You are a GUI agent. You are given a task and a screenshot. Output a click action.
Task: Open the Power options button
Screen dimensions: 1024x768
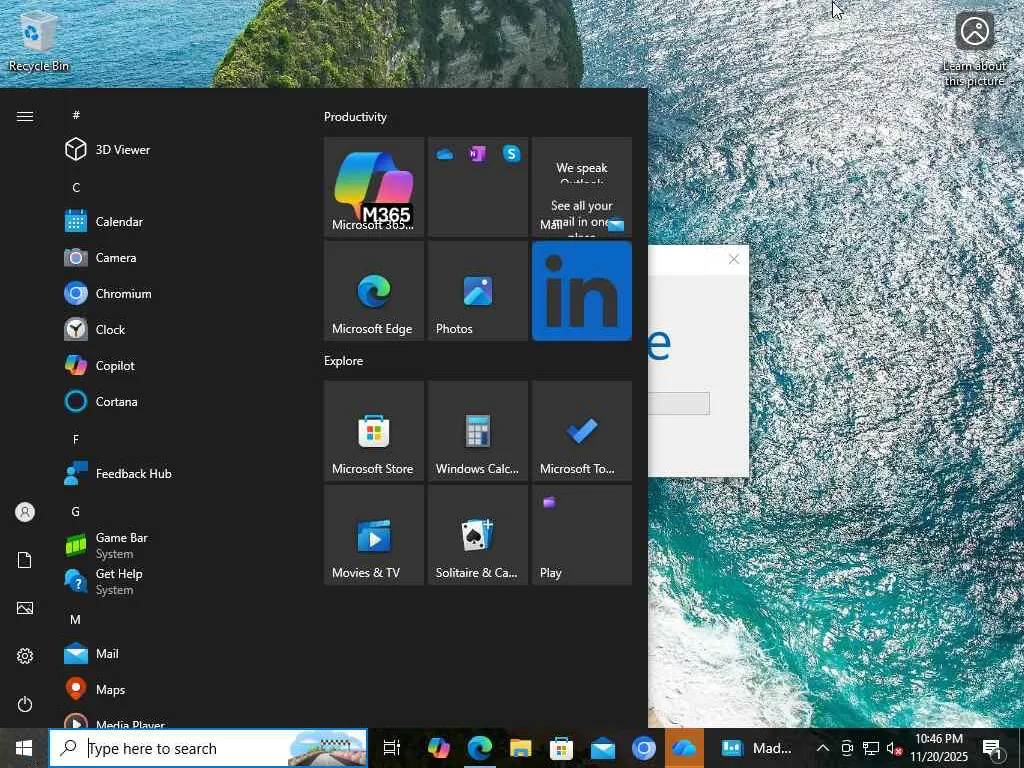[x=25, y=704]
